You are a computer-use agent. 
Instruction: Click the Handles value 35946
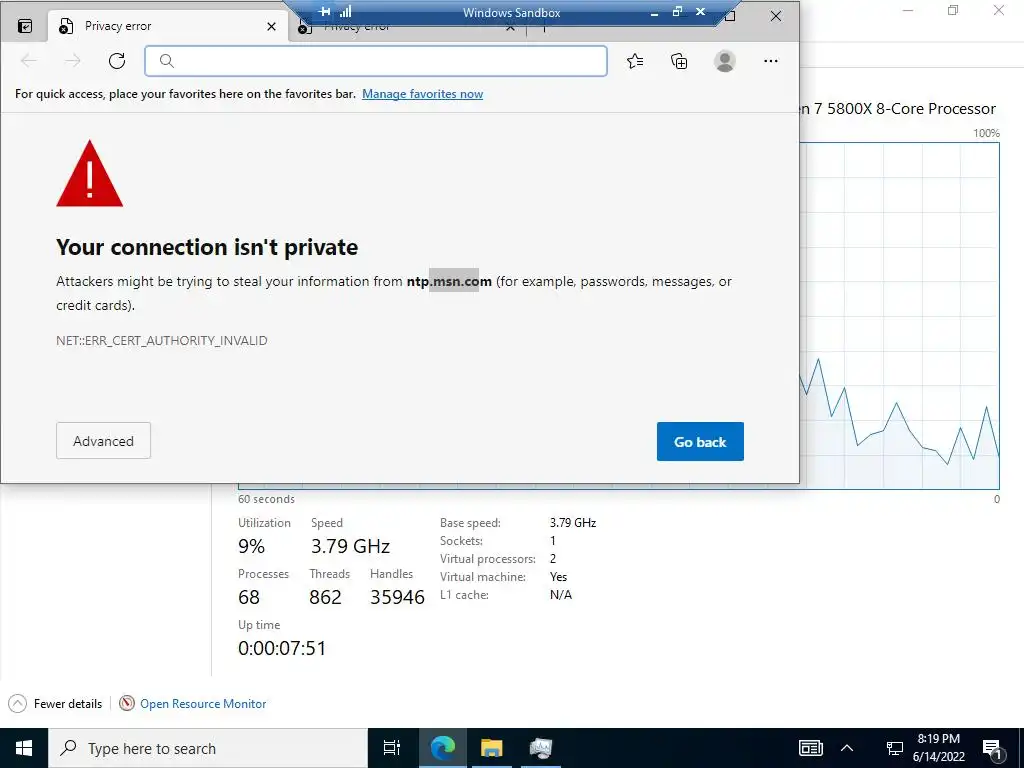(397, 597)
